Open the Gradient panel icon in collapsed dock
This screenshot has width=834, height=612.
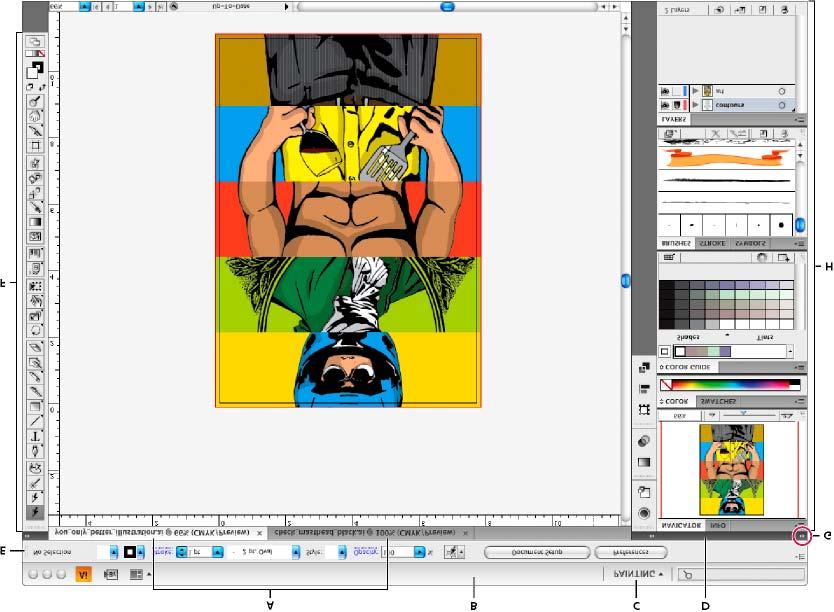coord(644,462)
